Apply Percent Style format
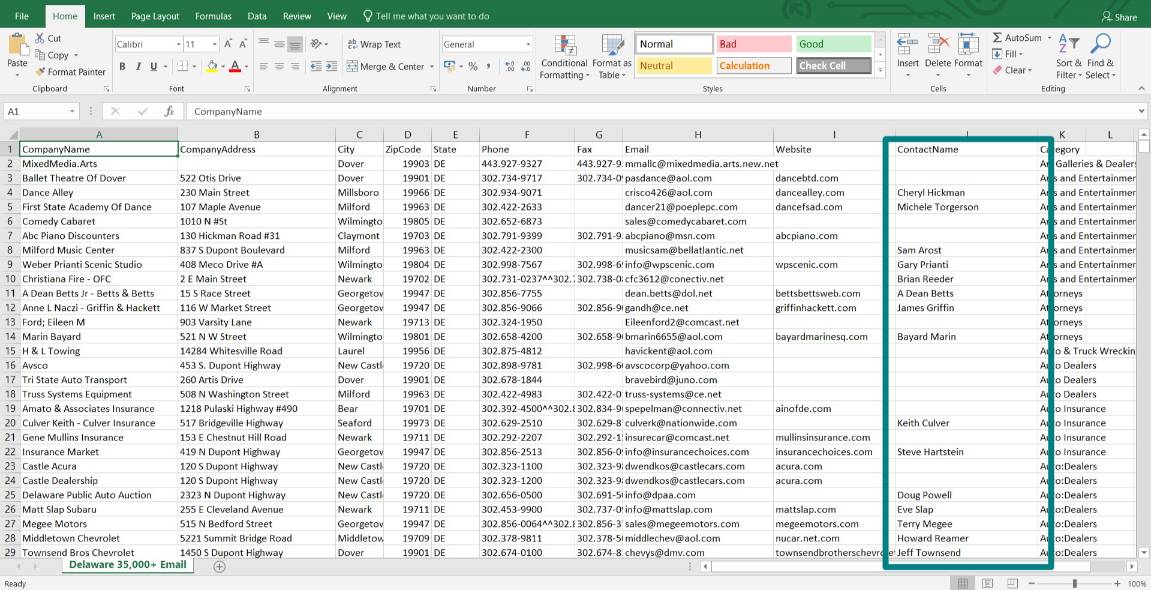This screenshot has width=1151, height=590. (473, 67)
